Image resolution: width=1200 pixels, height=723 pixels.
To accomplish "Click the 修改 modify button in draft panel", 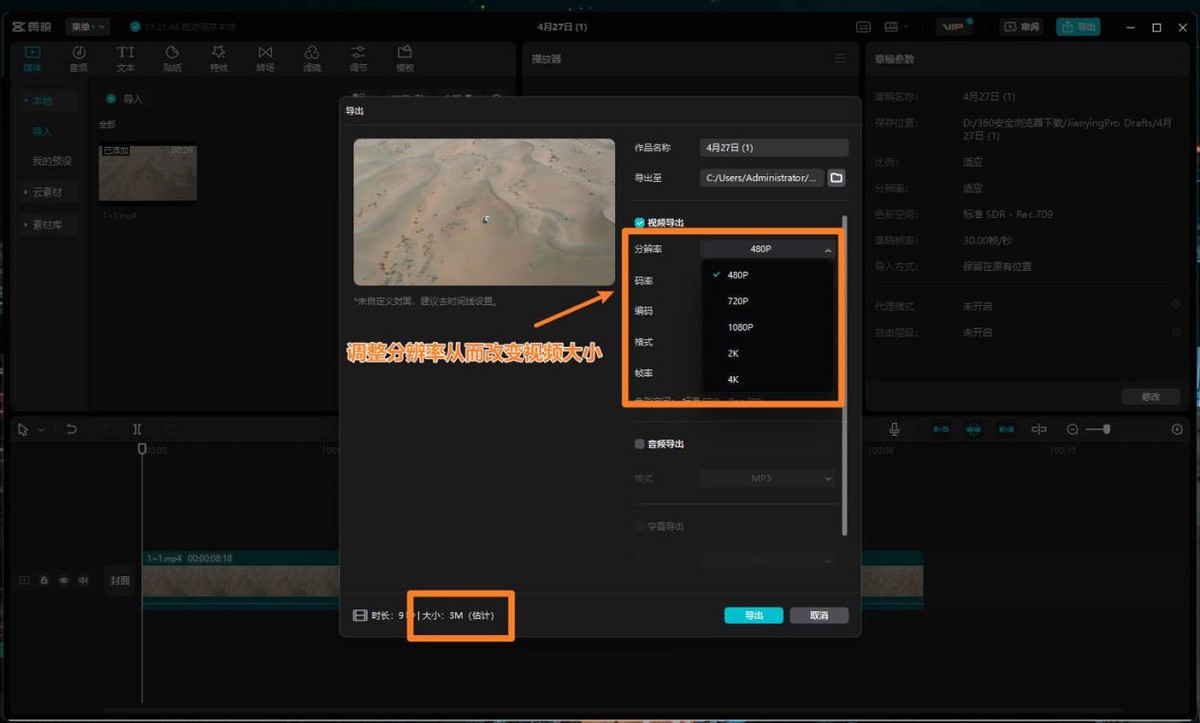I will pos(1151,397).
